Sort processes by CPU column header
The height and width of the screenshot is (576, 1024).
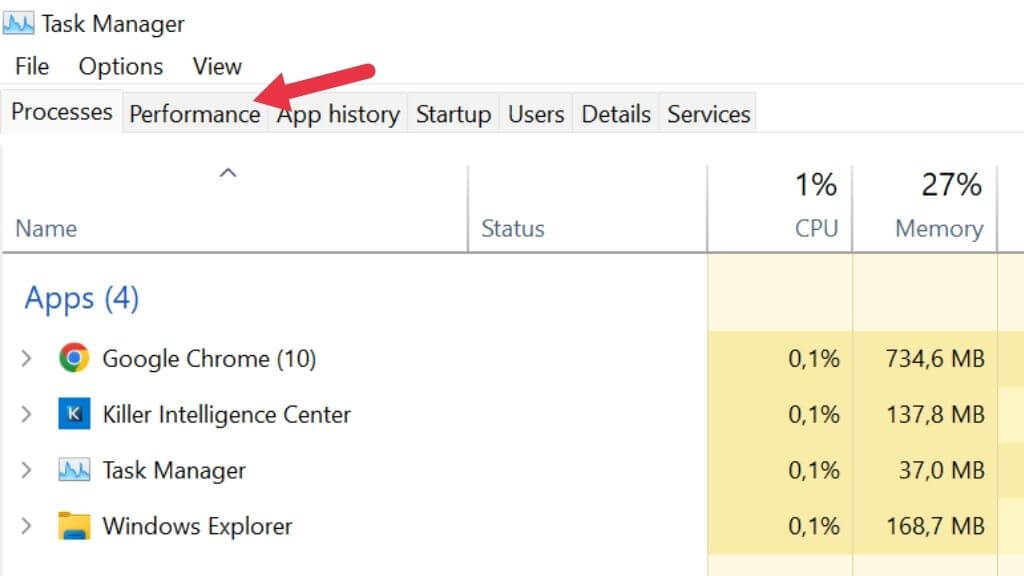[816, 229]
